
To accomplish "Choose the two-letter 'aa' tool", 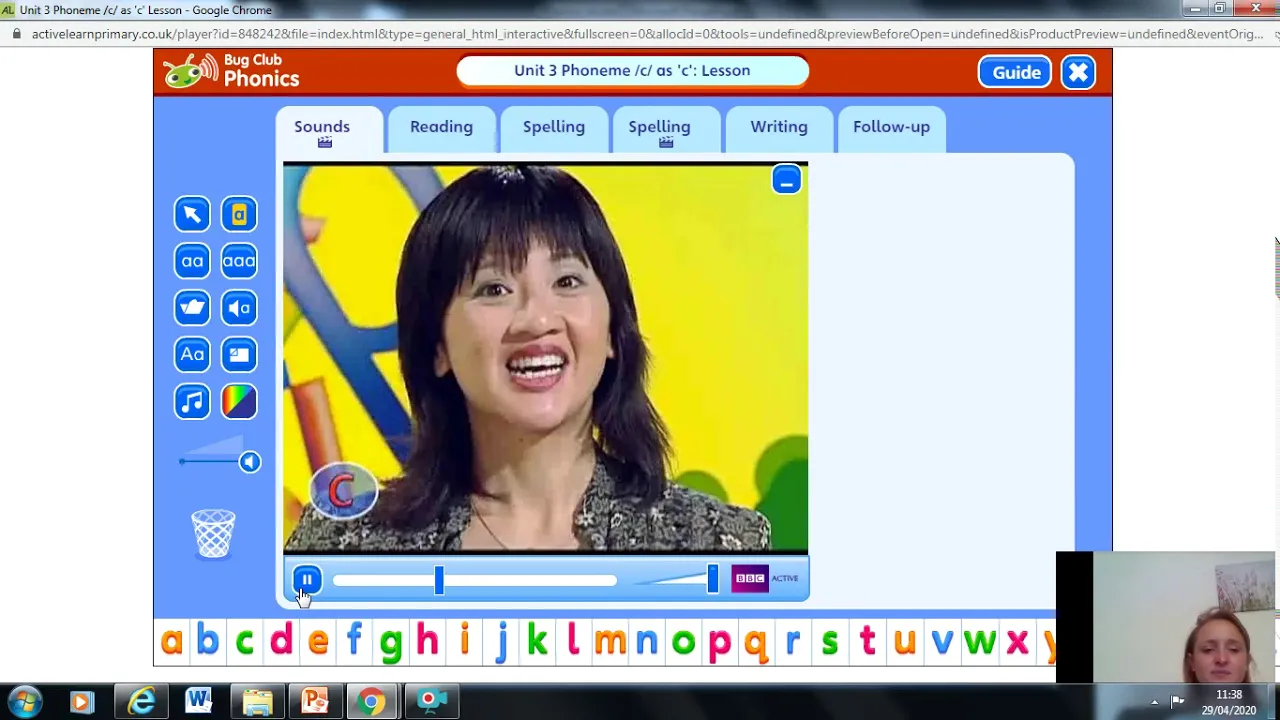I will 192,261.
